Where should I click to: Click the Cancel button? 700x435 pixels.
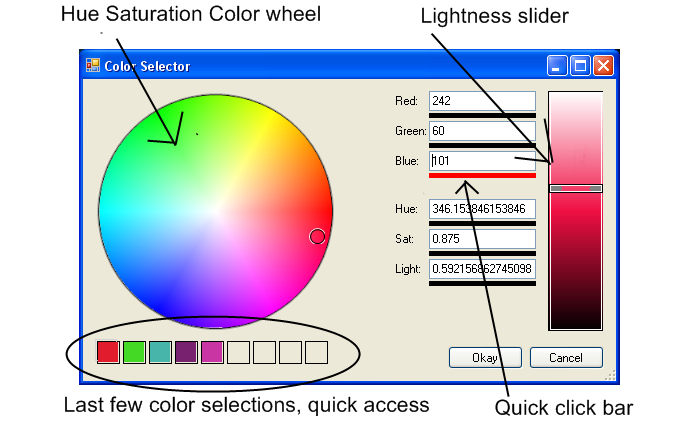[566, 358]
